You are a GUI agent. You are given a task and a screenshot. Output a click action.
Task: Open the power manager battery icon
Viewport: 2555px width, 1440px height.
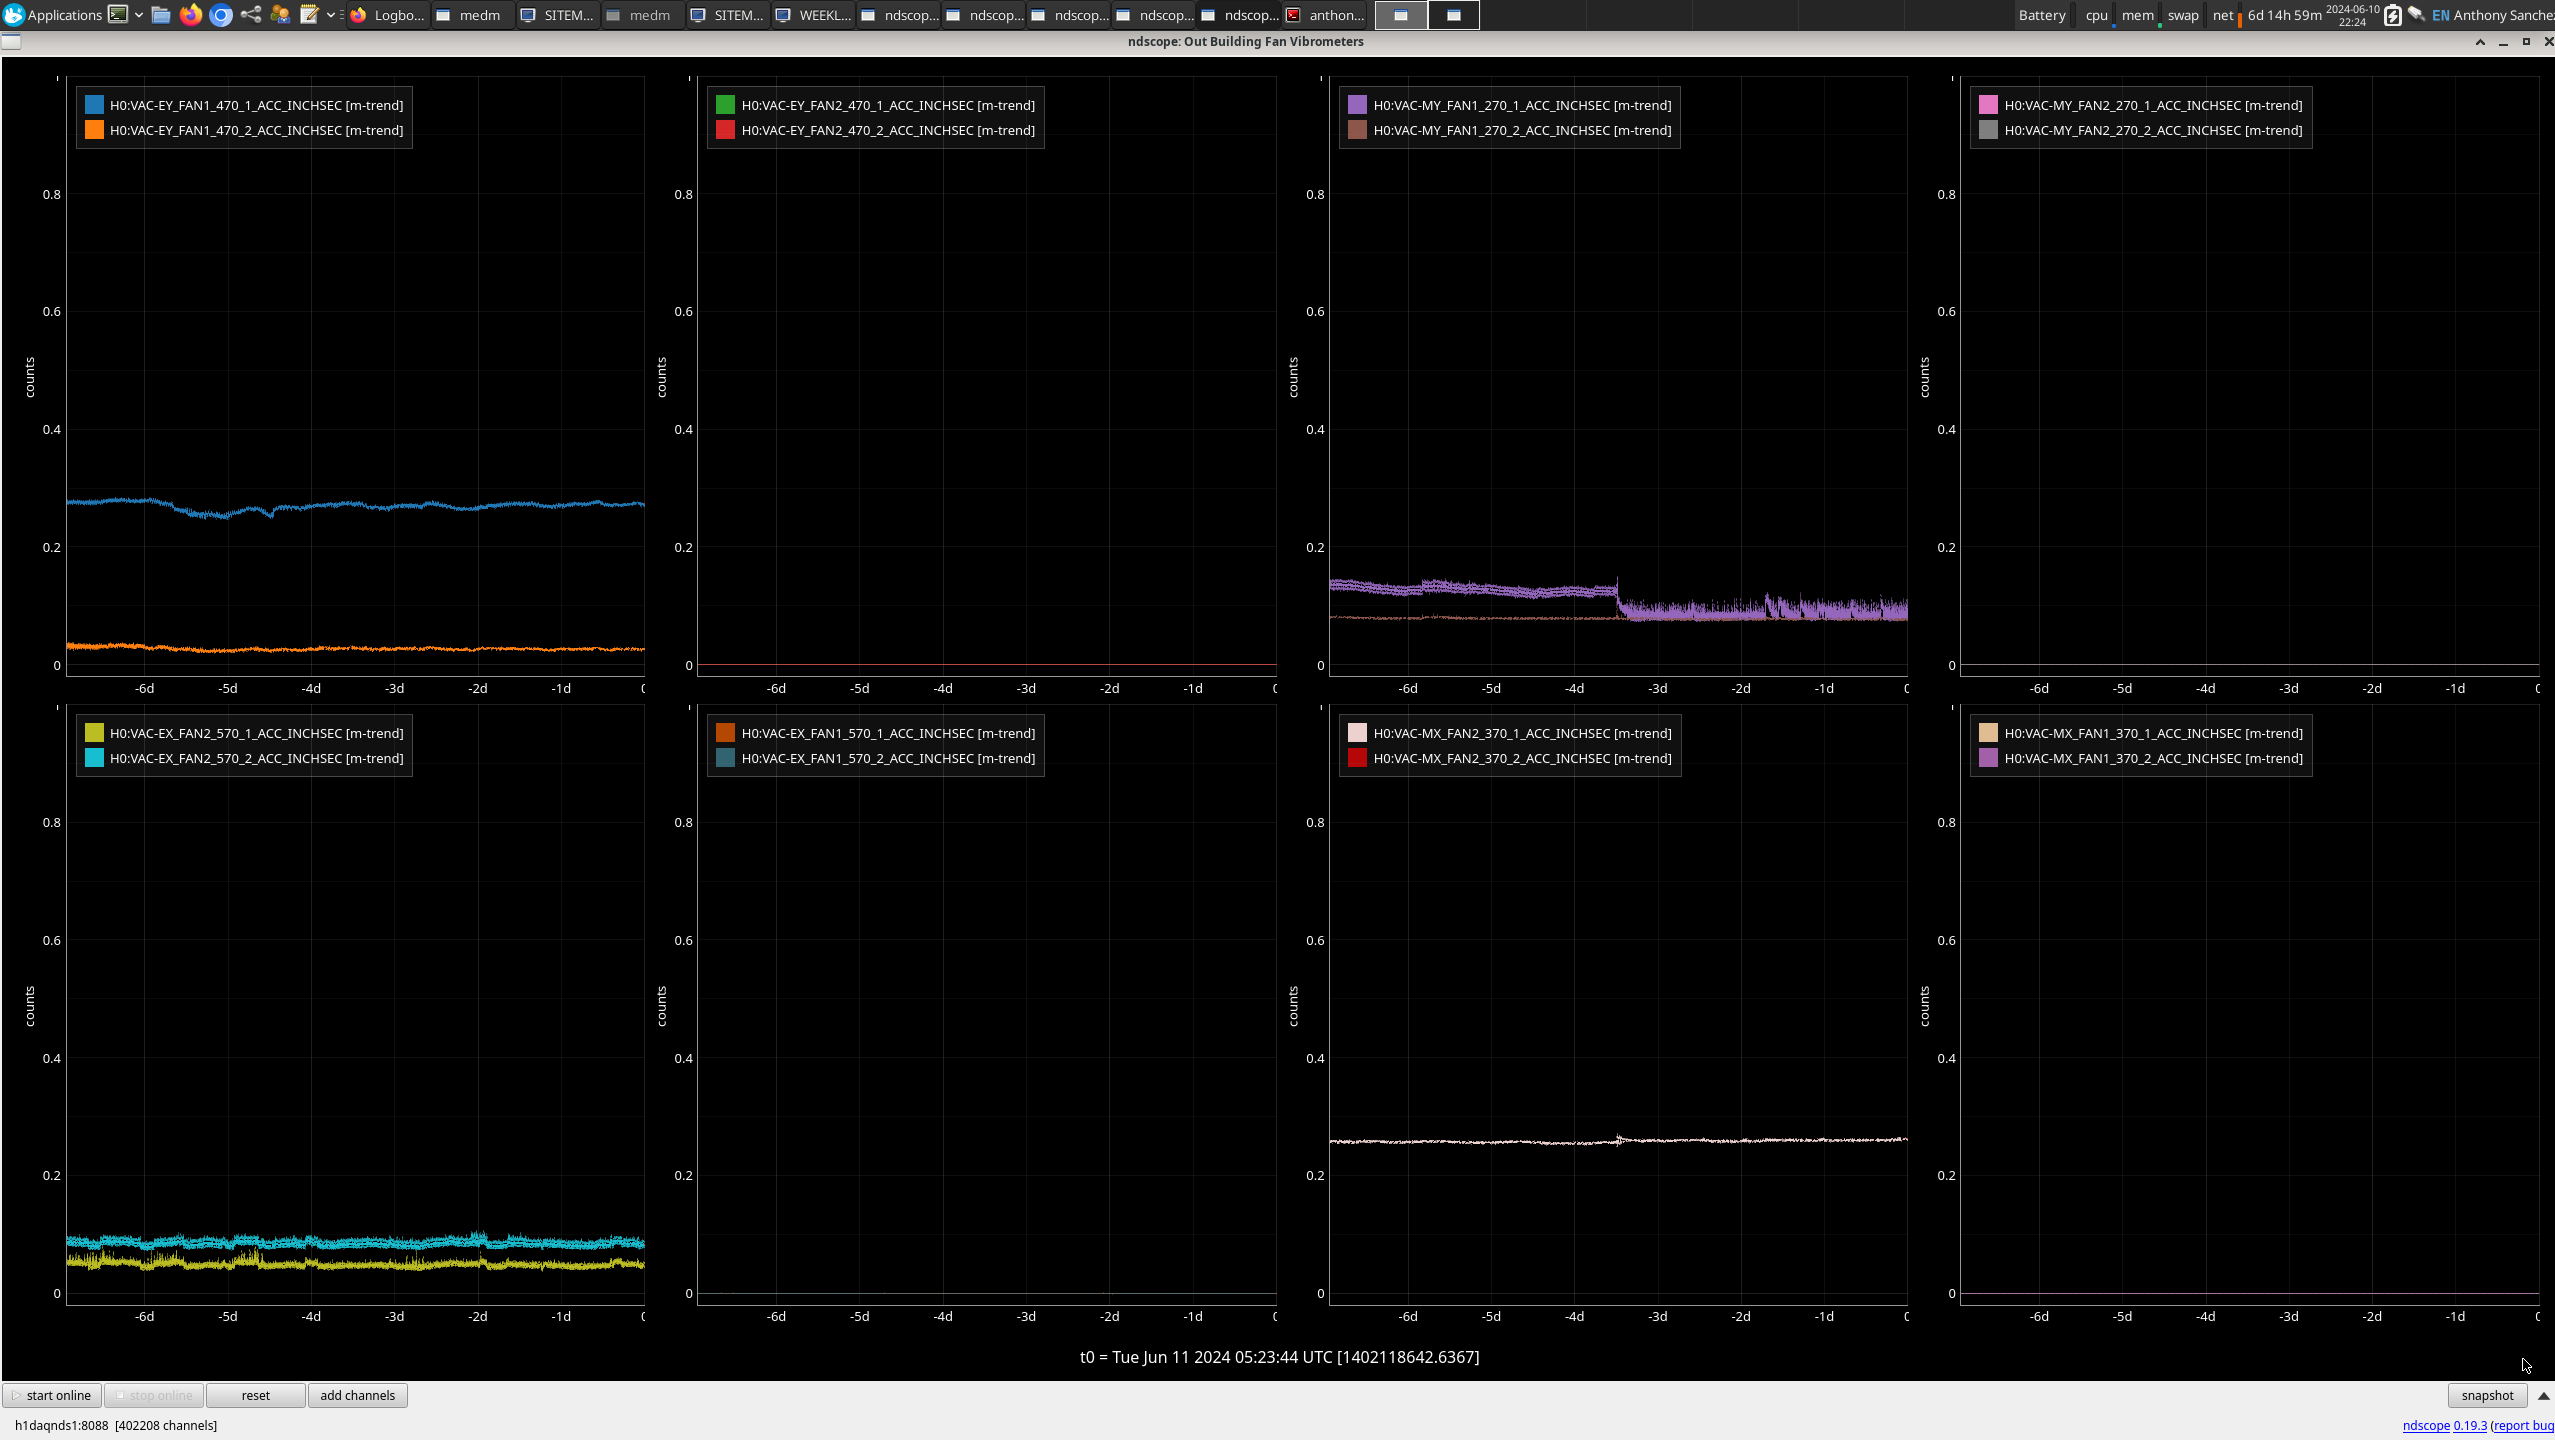(x=2393, y=15)
